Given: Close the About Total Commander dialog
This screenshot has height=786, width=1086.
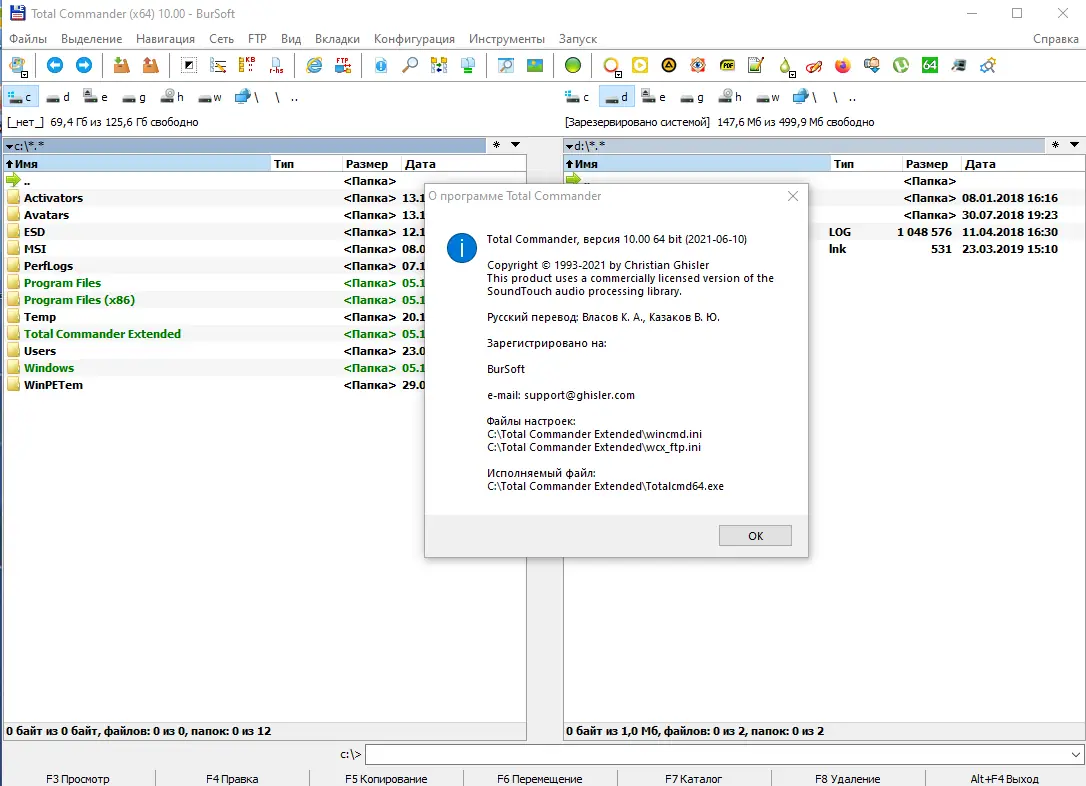Looking at the screenshot, I should [793, 196].
